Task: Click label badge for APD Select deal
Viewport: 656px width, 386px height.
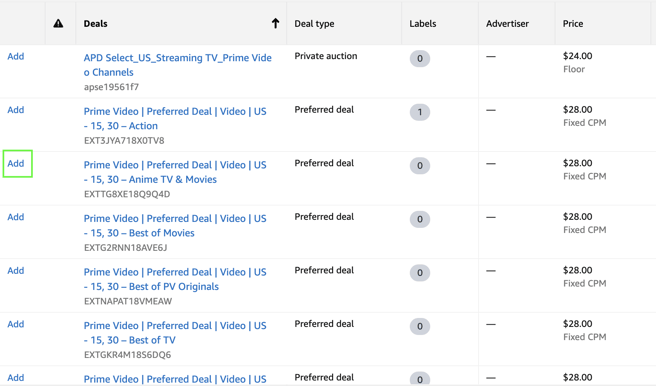Action: tap(420, 59)
